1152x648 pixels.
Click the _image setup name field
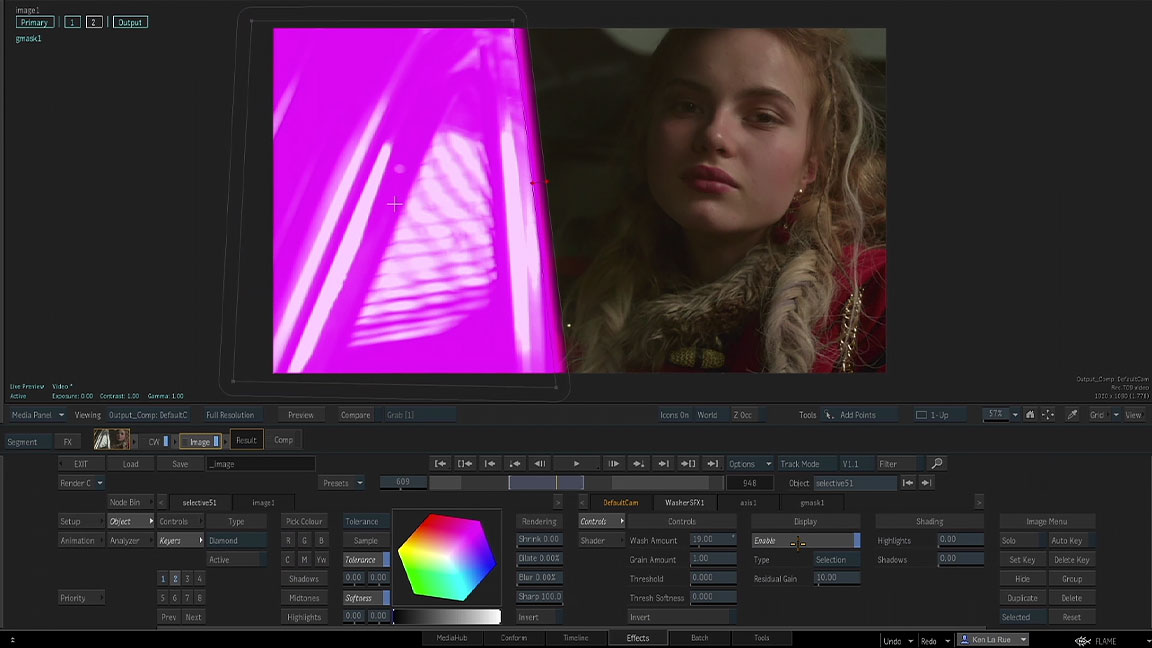pyautogui.click(x=261, y=464)
